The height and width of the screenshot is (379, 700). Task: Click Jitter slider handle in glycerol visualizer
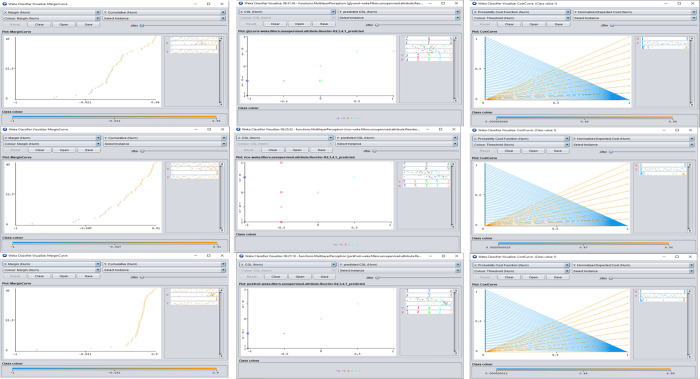point(377,25)
